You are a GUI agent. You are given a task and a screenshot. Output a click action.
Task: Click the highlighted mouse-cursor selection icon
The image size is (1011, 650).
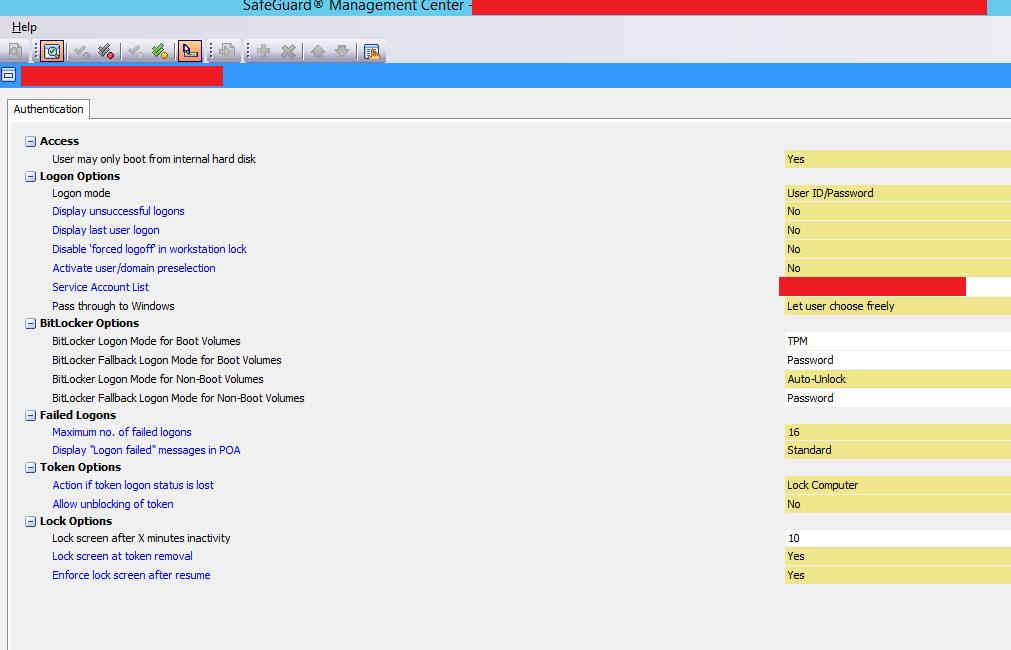click(x=190, y=51)
